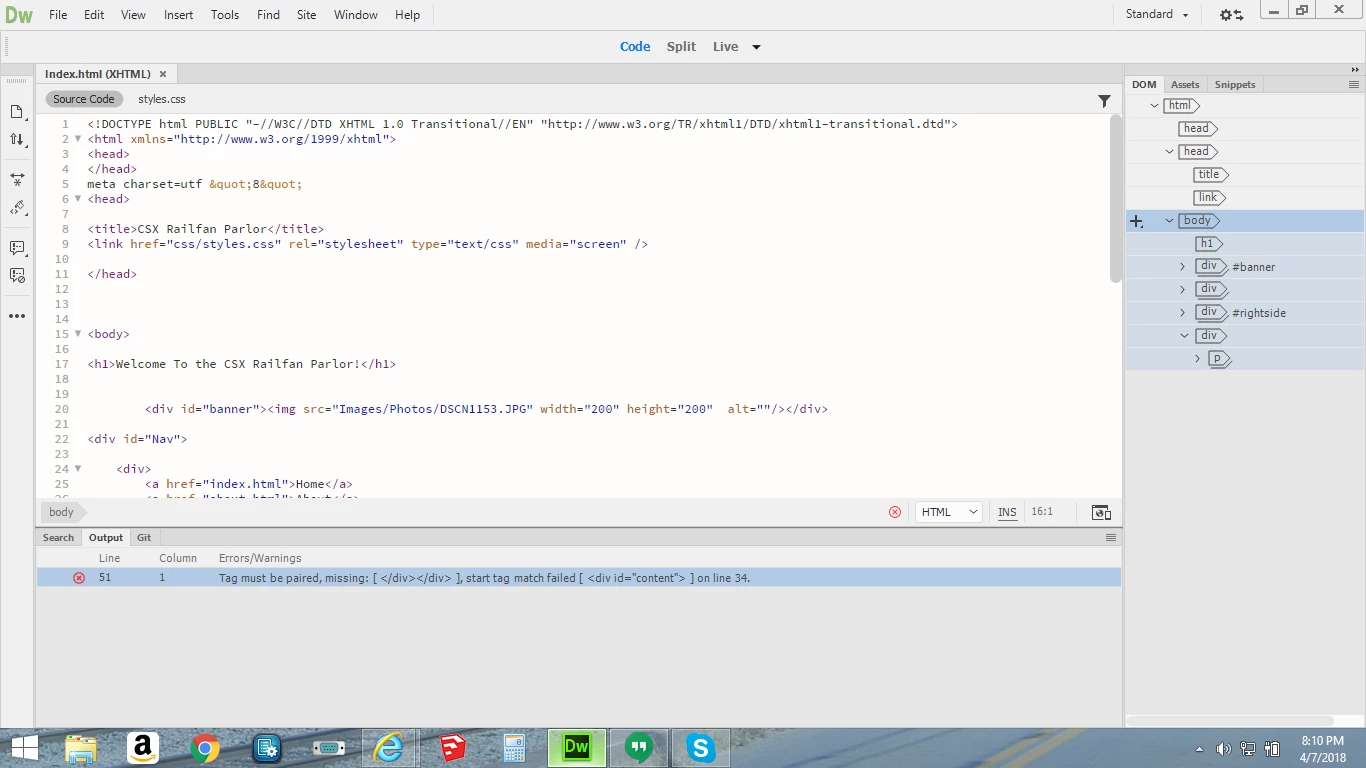
Task: Click the red error status icon
Action: pyautogui.click(x=895, y=512)
